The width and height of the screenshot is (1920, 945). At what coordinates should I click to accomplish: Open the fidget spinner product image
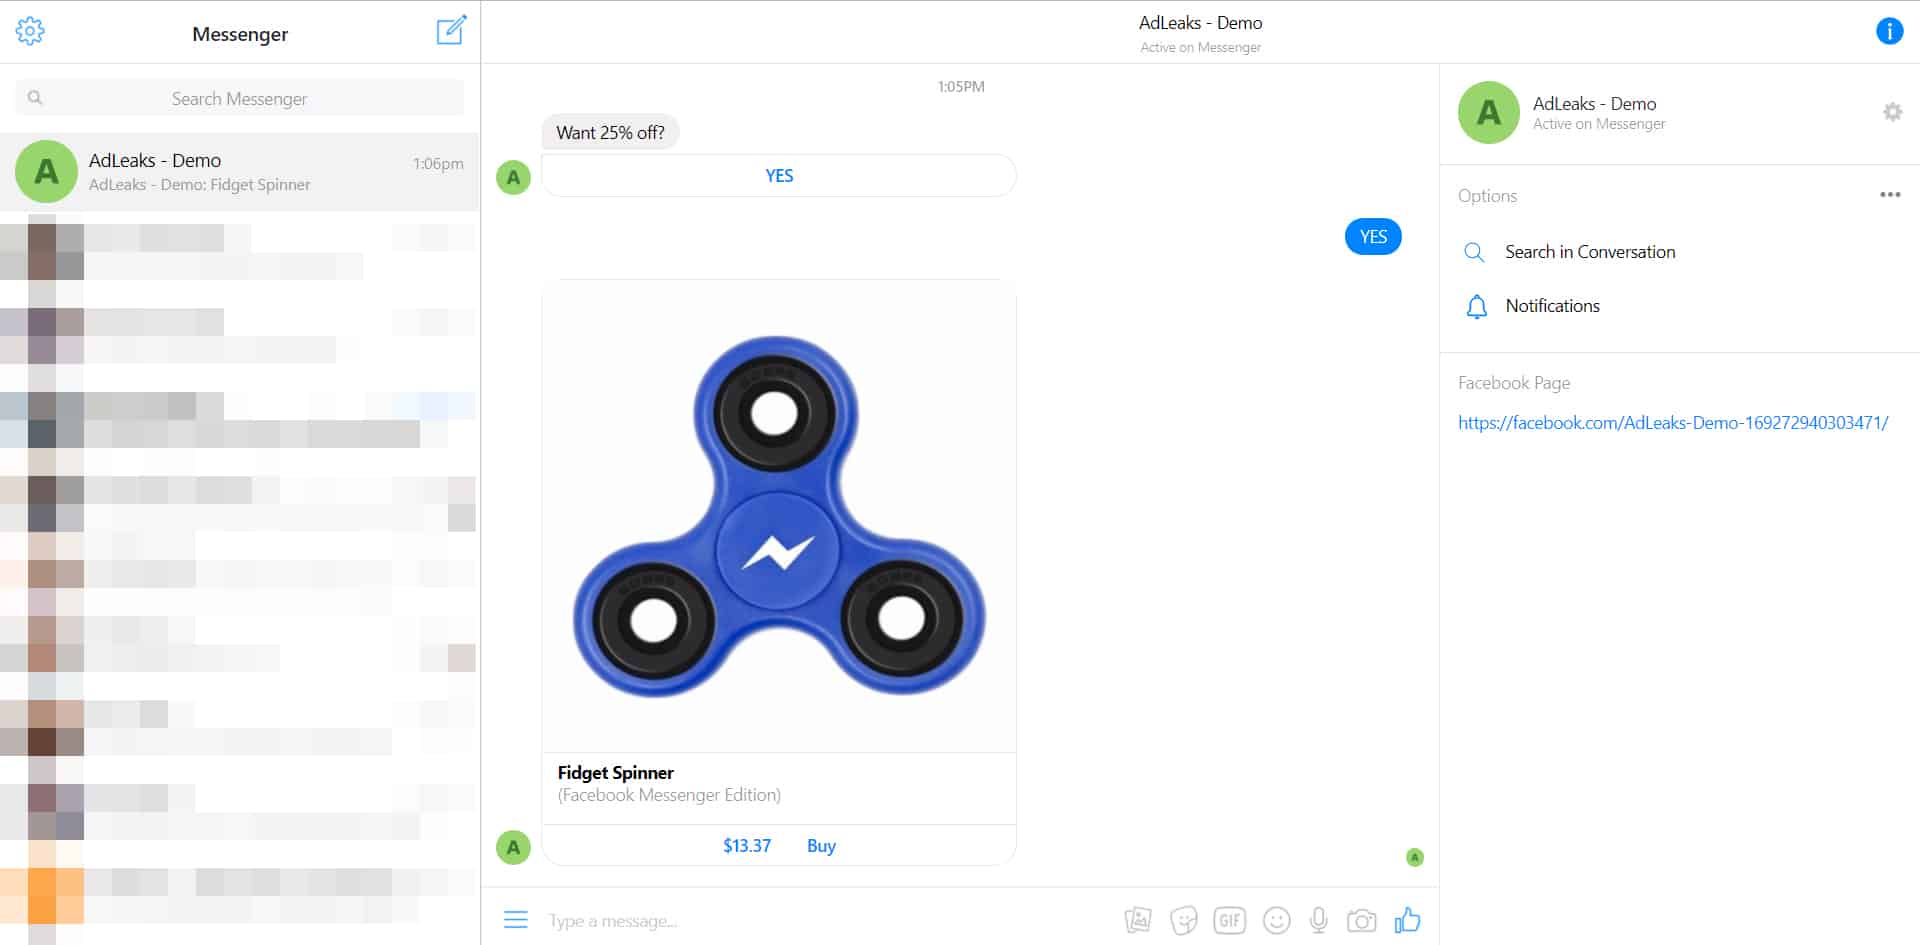(x=779, y=516)
